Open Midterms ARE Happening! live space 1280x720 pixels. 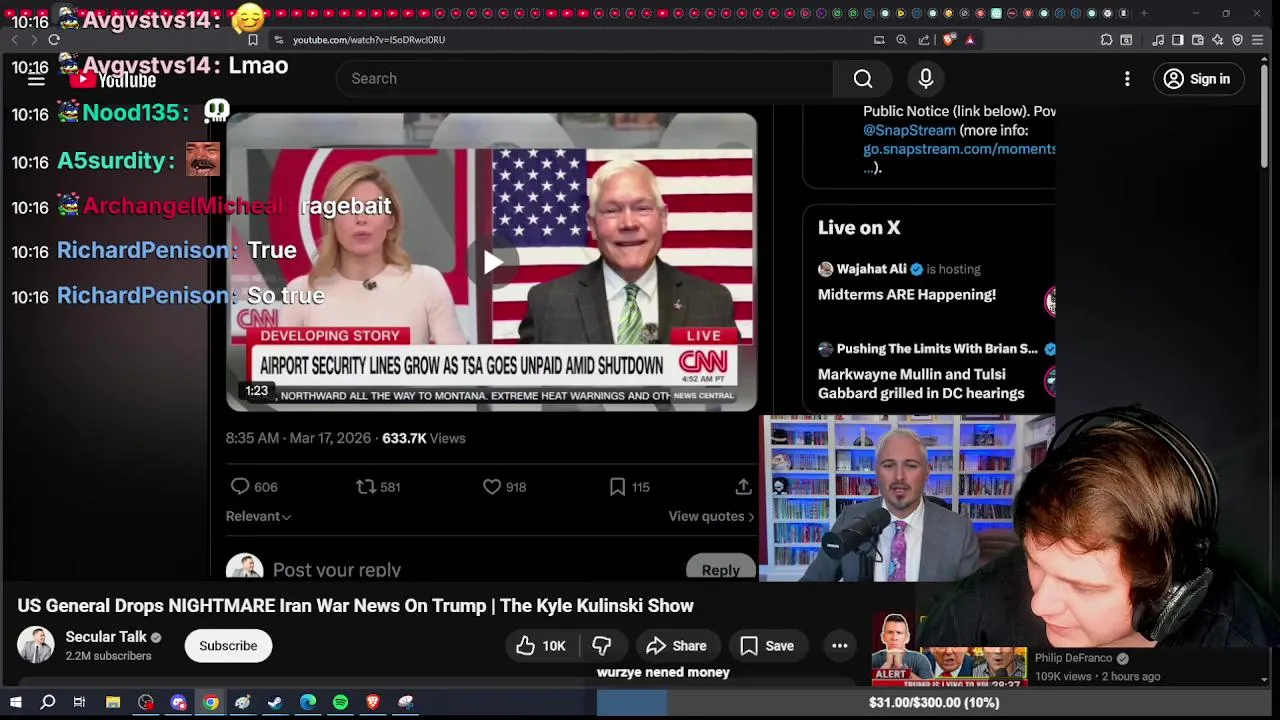click(907, 295)
